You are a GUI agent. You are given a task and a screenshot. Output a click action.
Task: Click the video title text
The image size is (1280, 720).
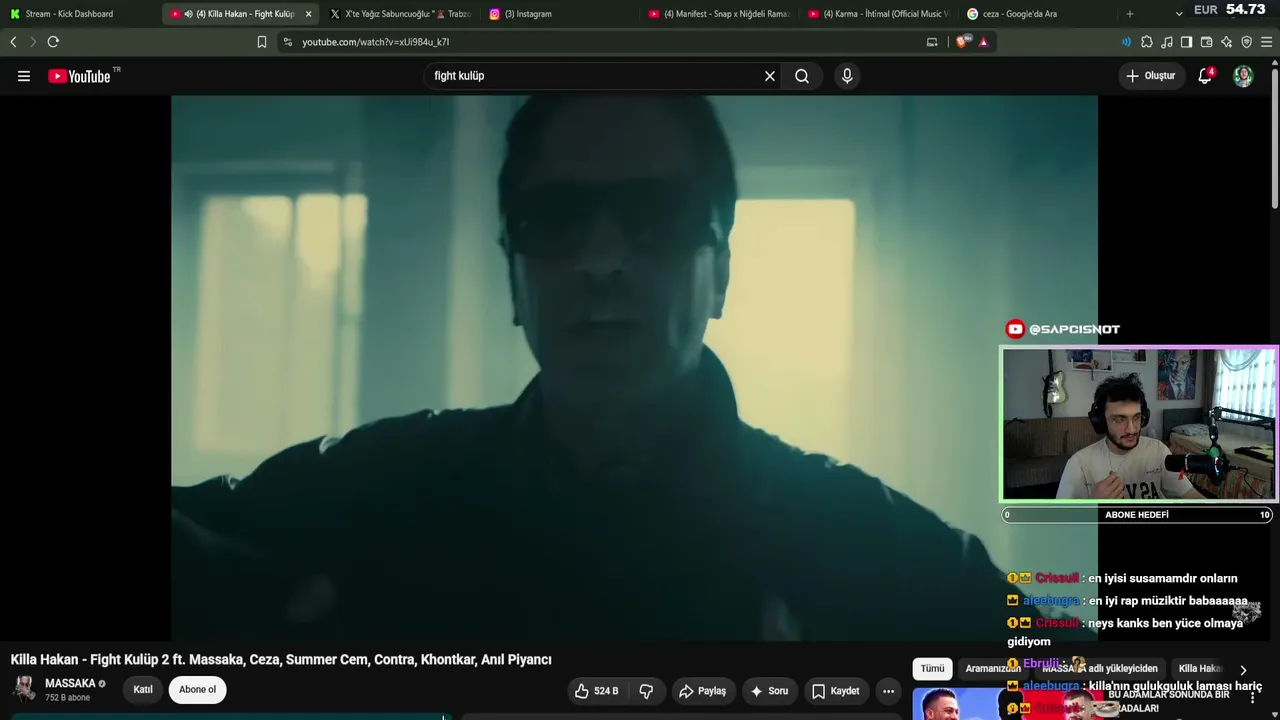[x=281, y=660]
